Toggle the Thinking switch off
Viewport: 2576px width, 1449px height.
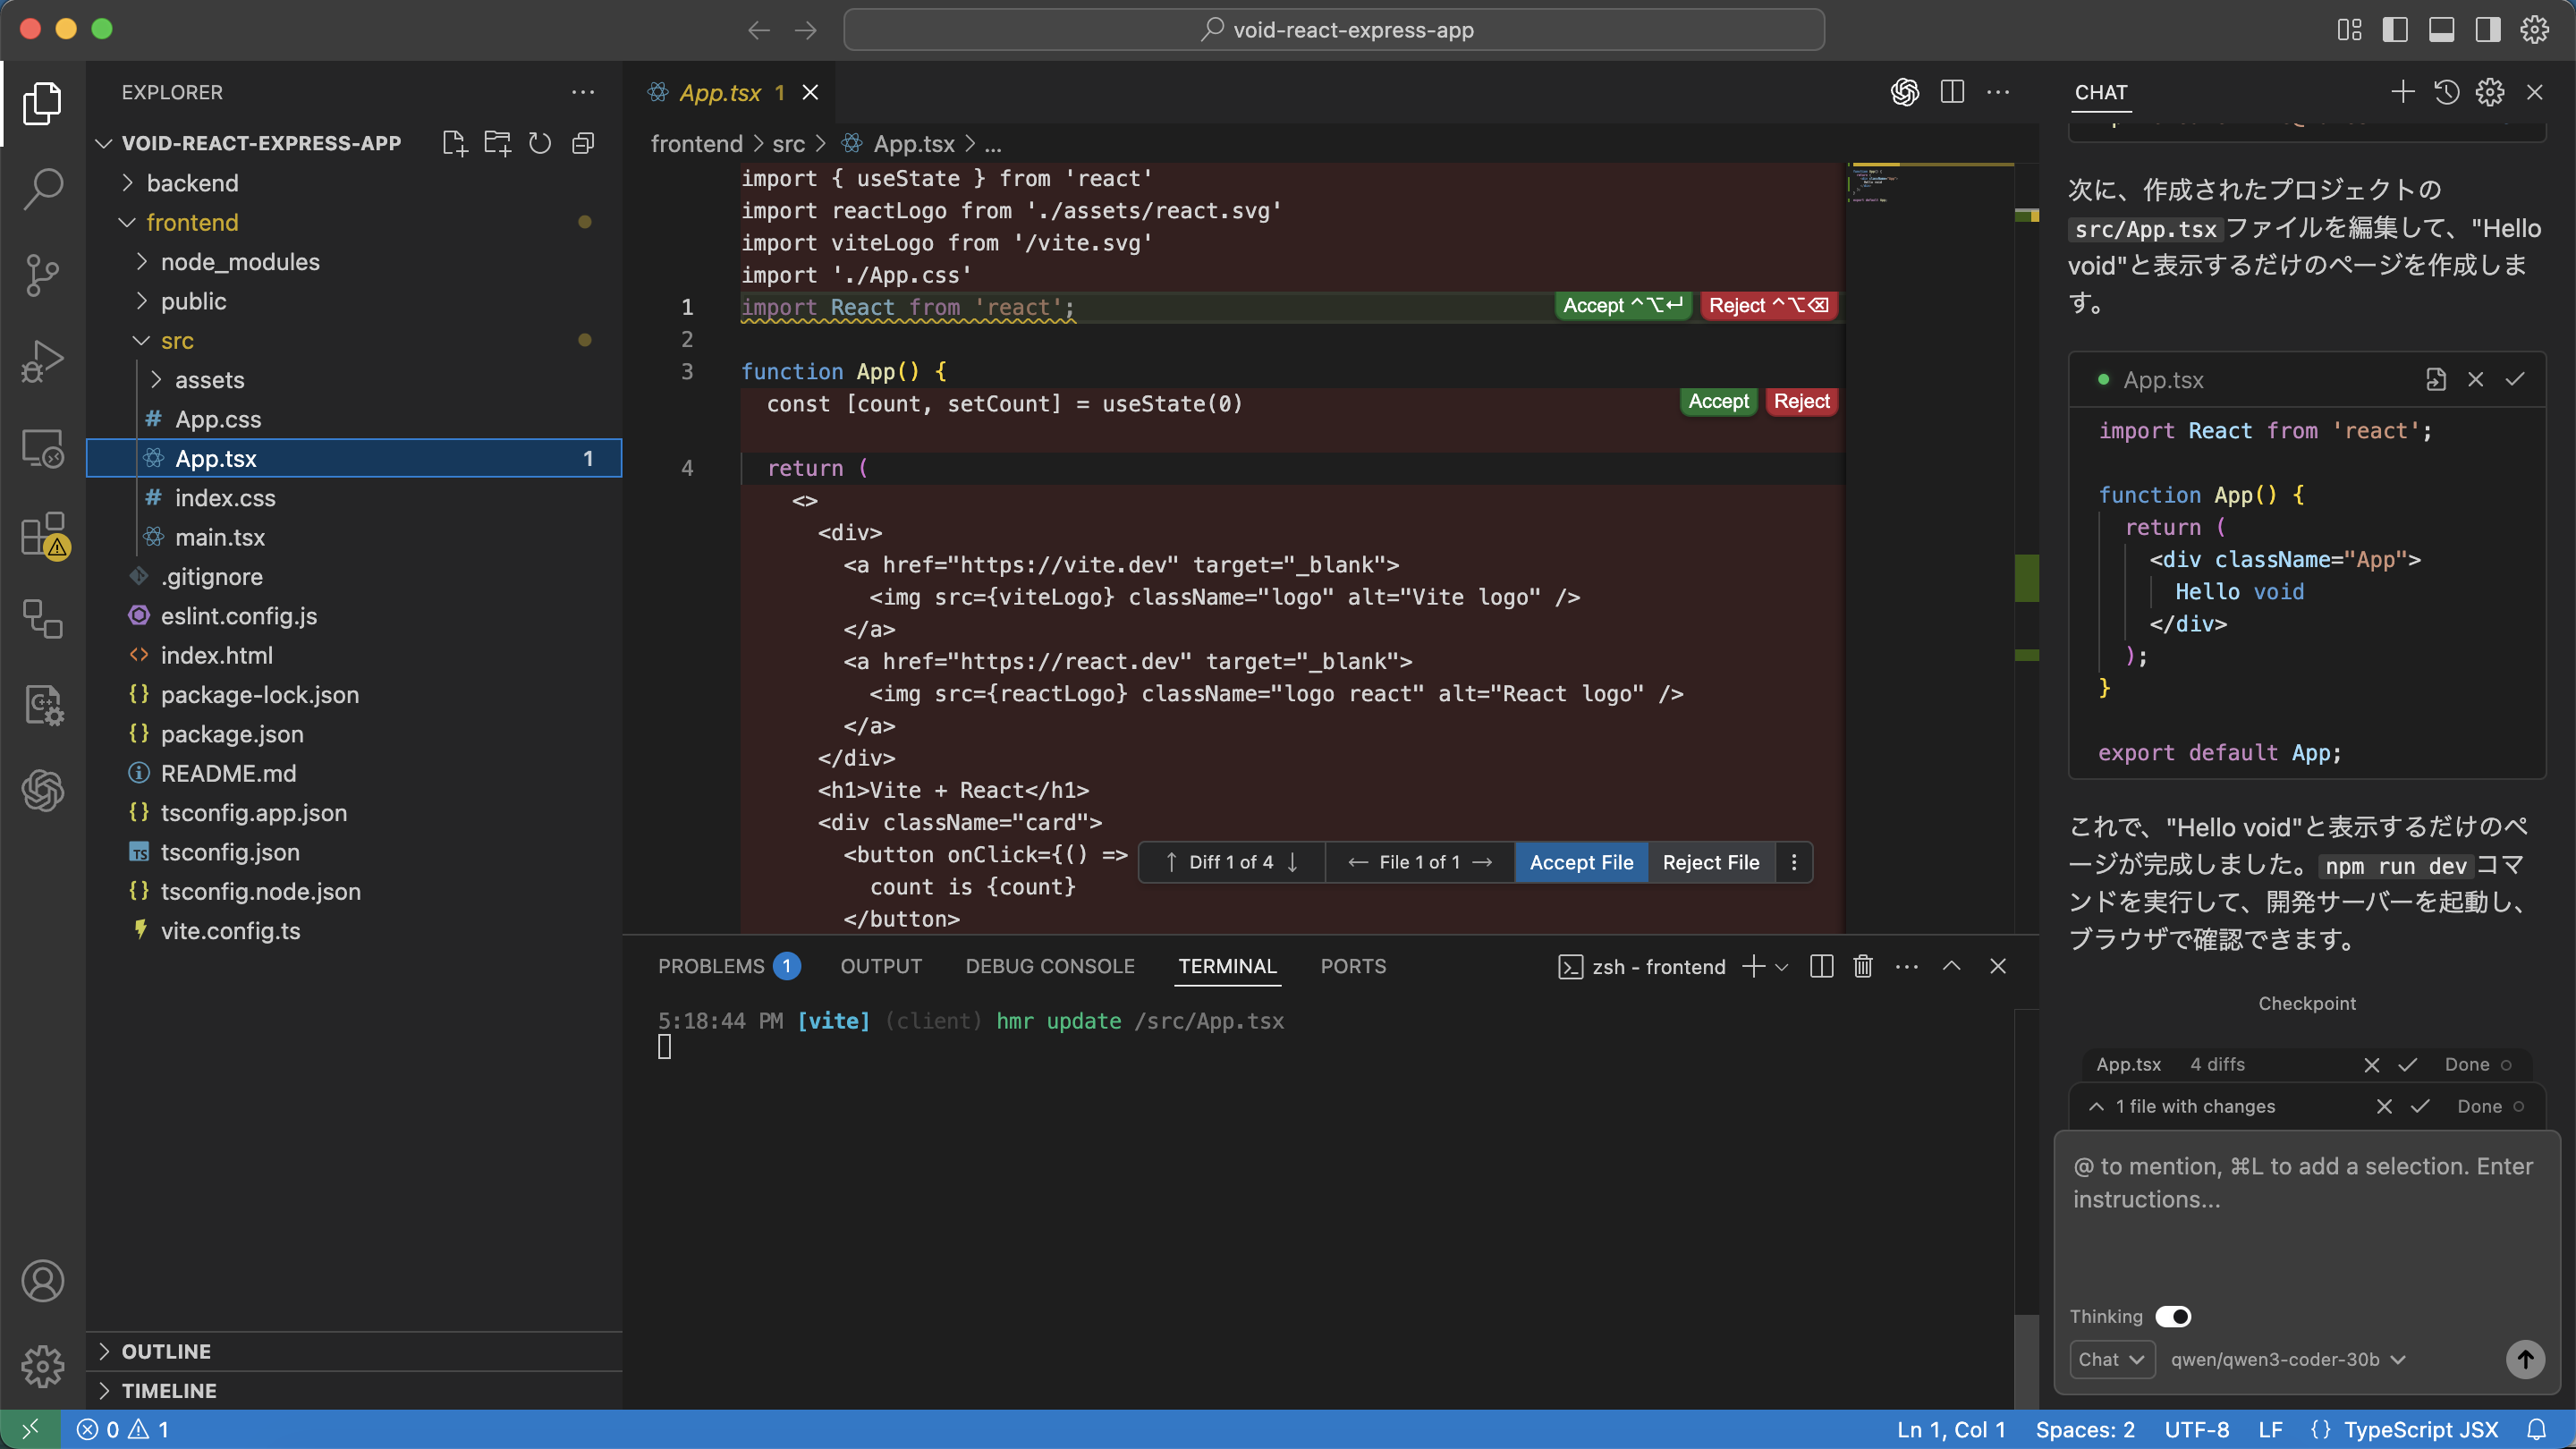(2173, 1316)
